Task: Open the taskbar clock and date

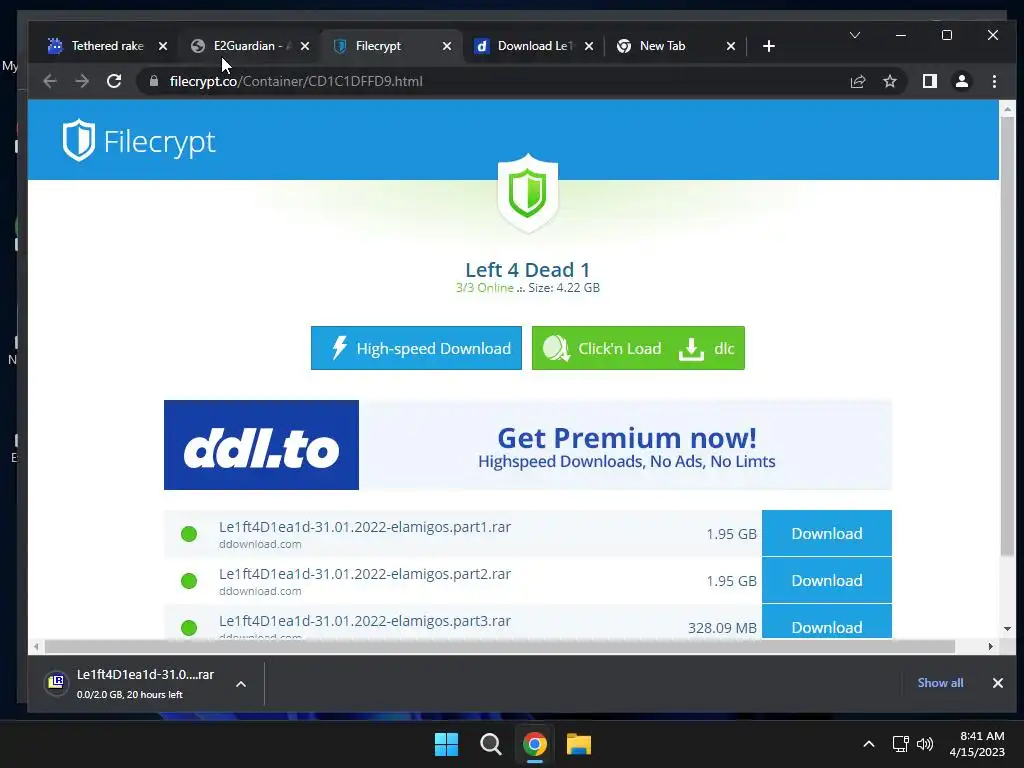Action: pos(977,744)
